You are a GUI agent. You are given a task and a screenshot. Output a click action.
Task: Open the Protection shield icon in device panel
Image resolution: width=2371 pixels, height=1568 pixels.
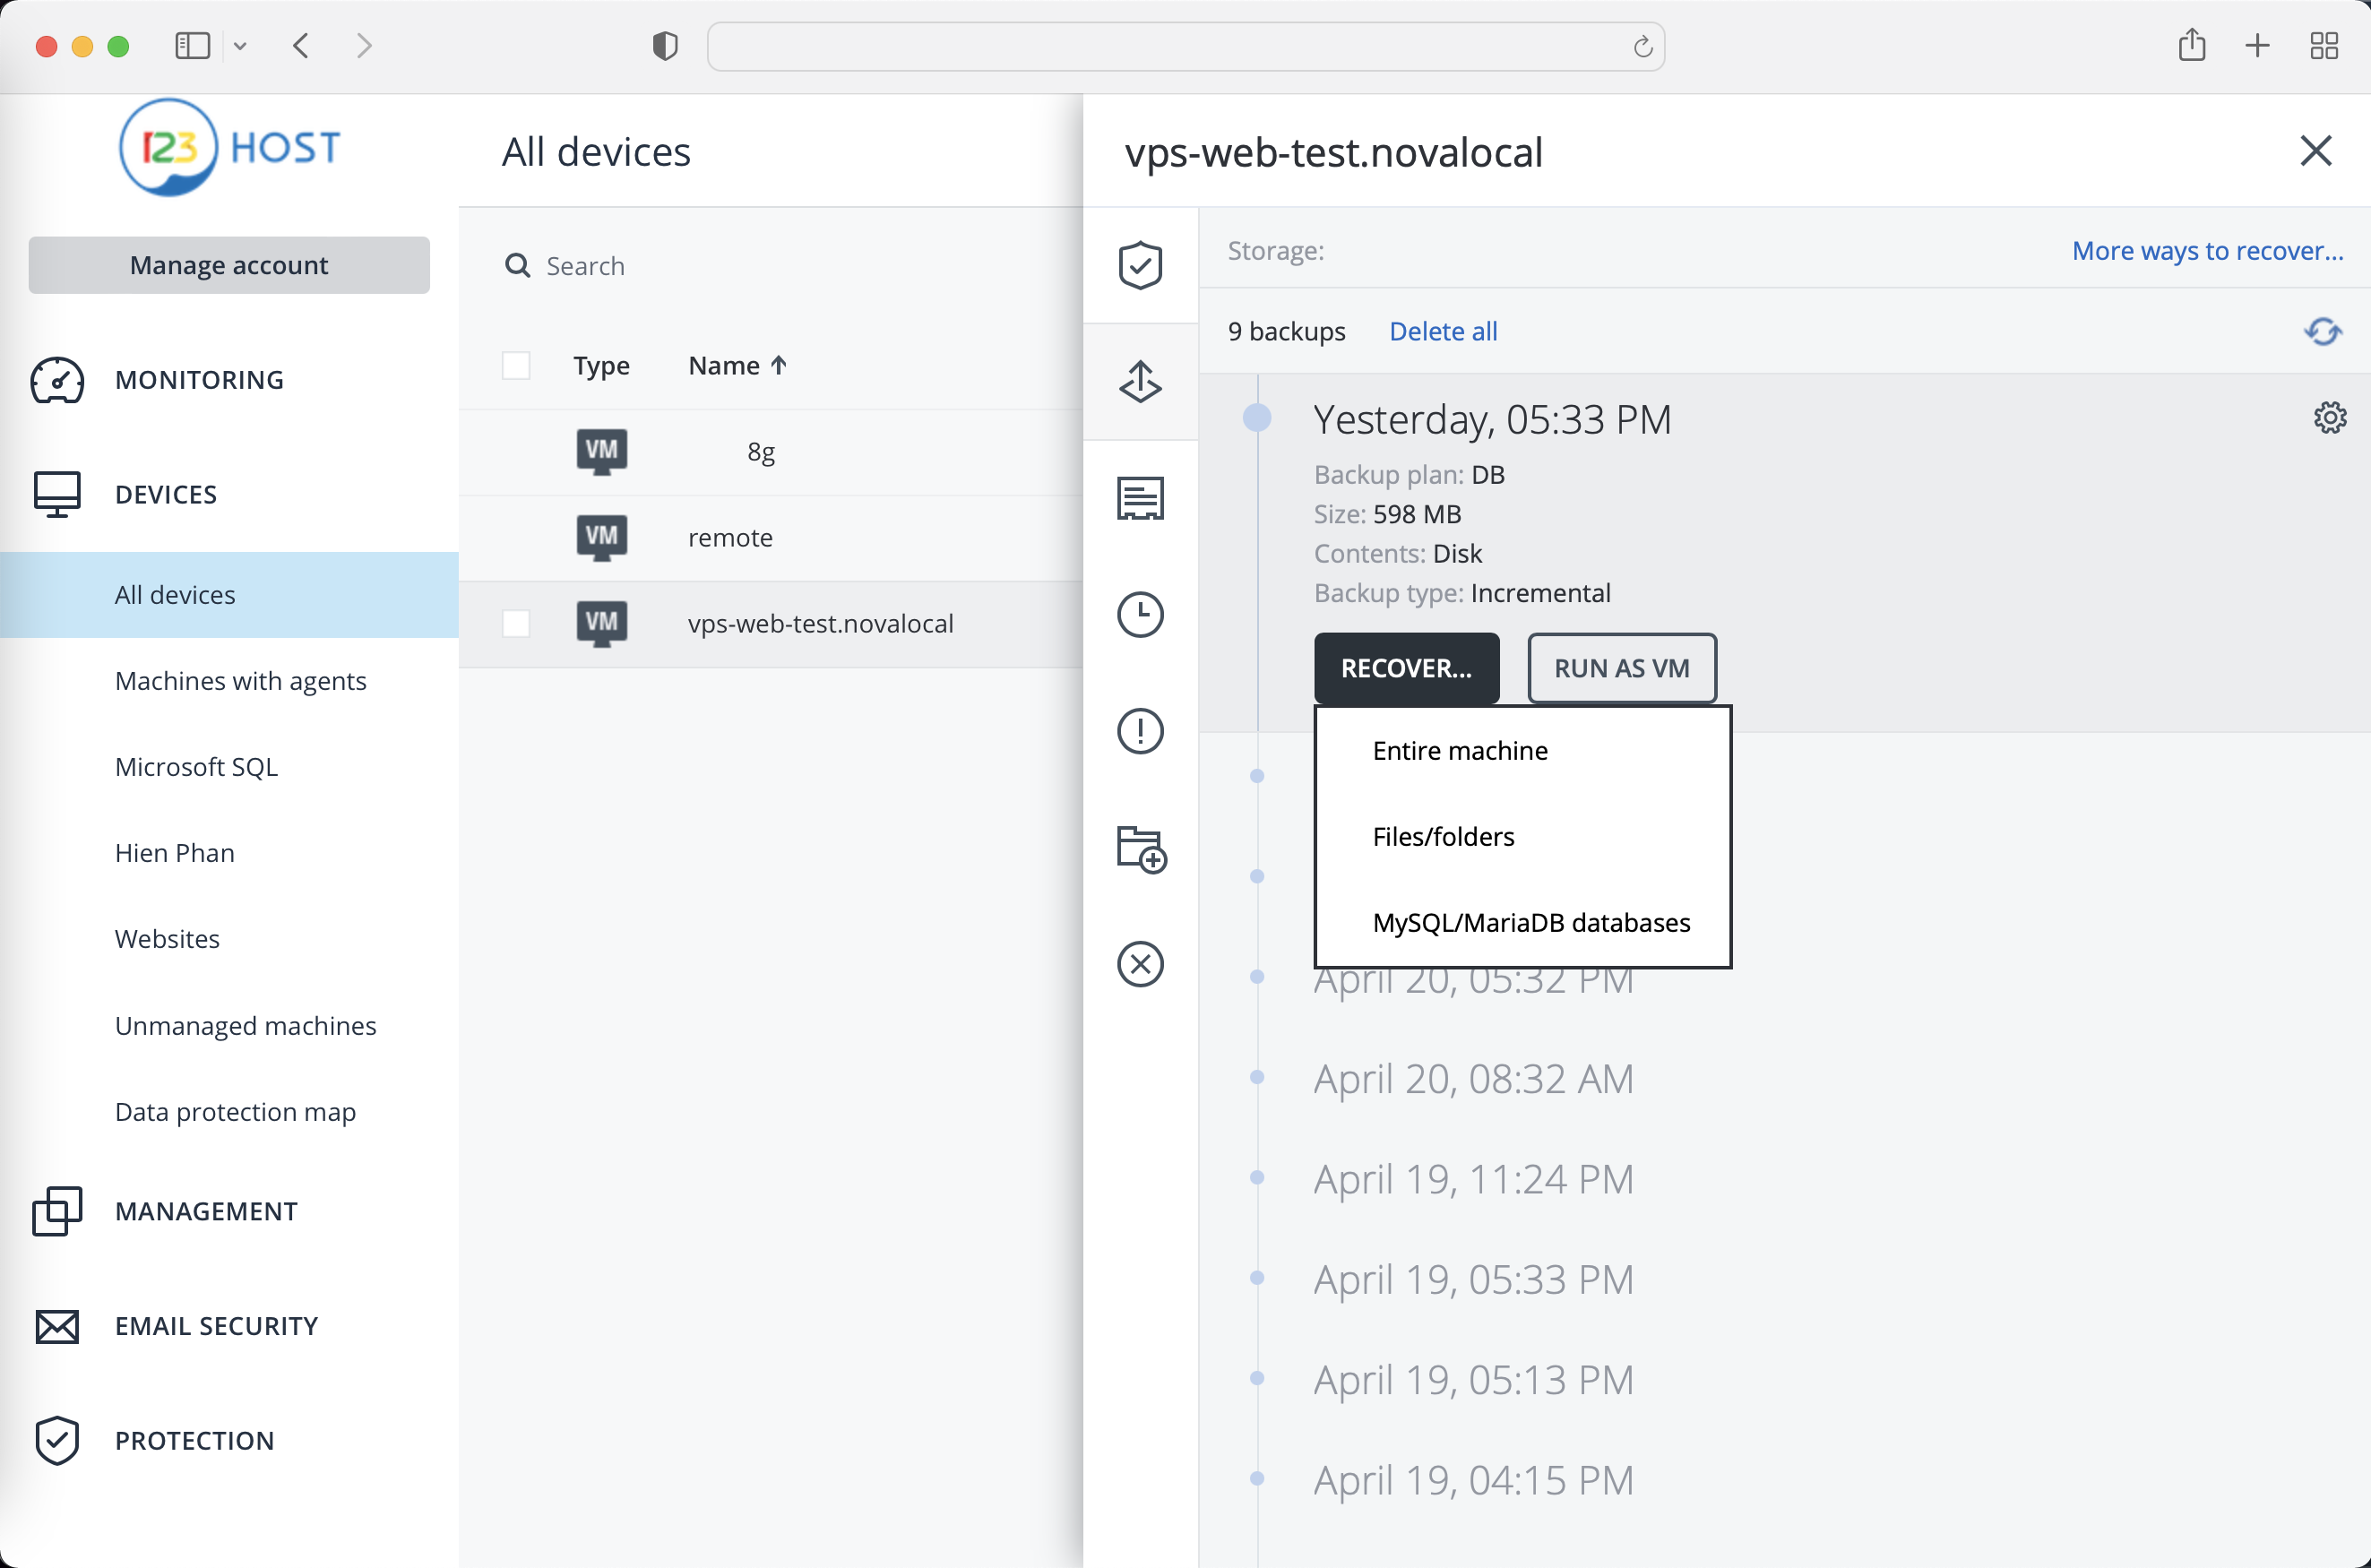click(x=1140, y=265)
